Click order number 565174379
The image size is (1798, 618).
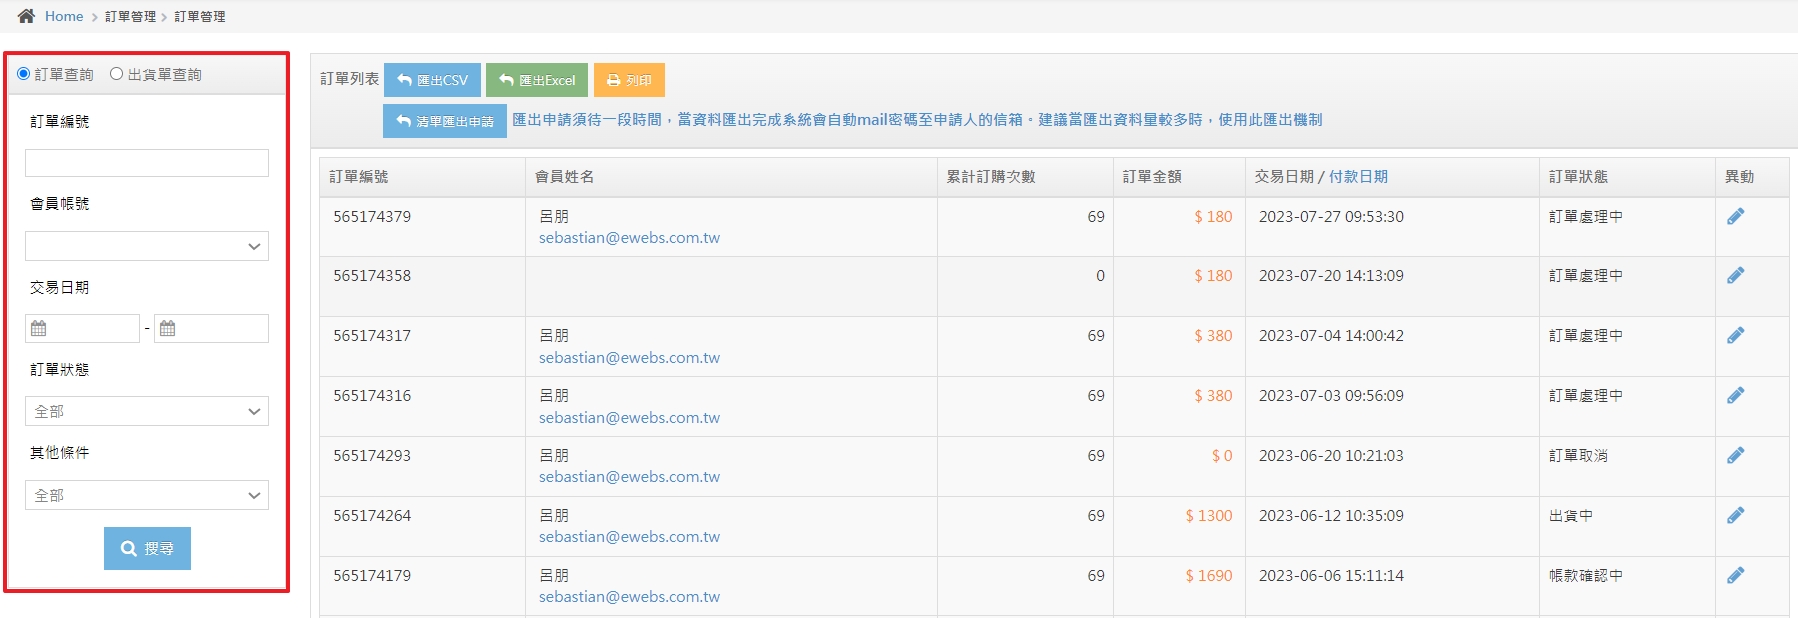click(372, 217)
